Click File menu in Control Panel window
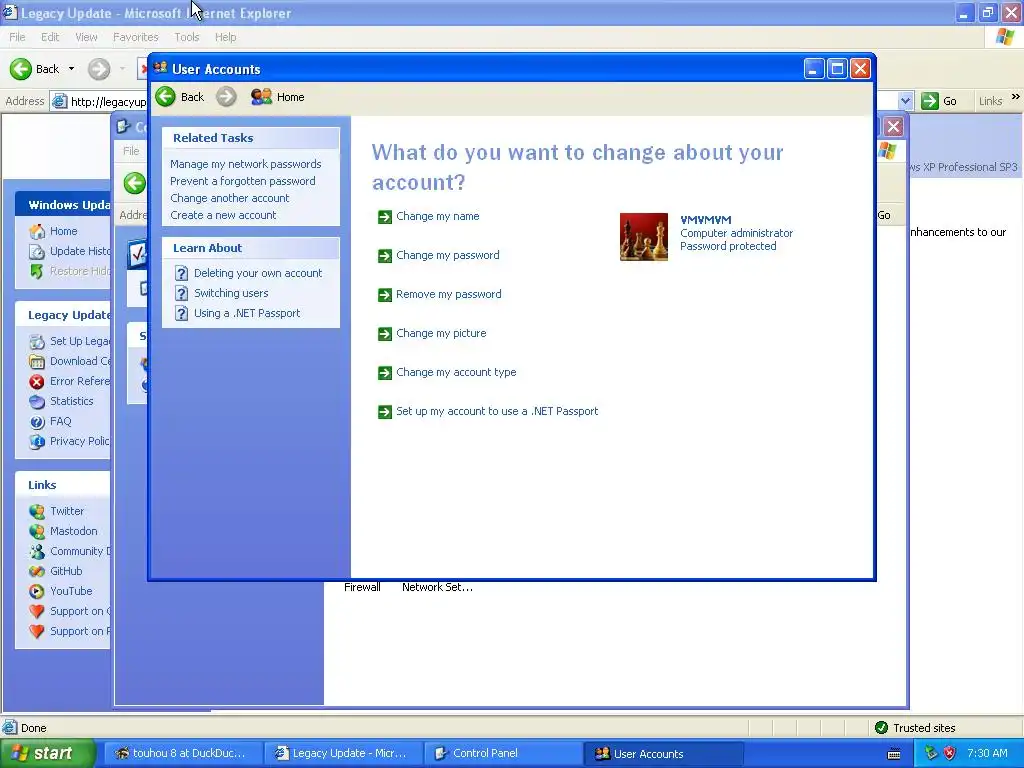Screen dimensions: 1024x768 131,151
